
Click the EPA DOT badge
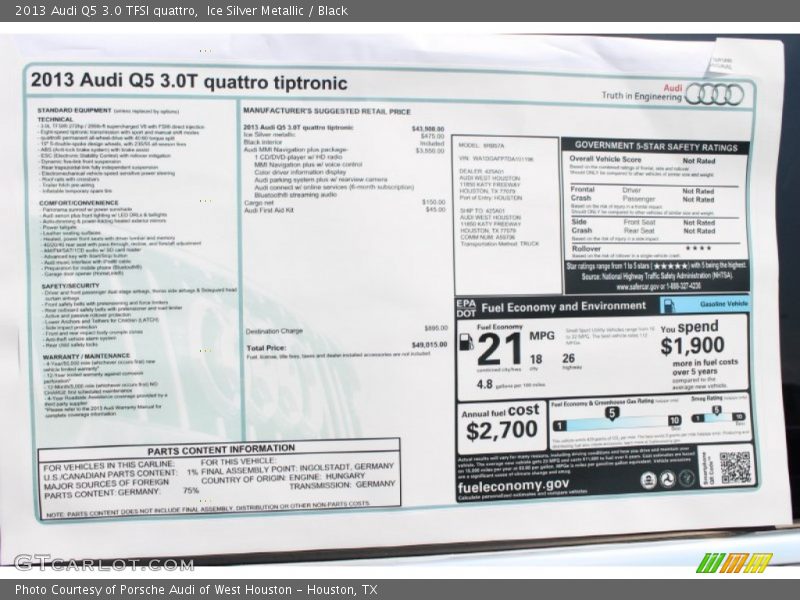(x=466, y=309)
